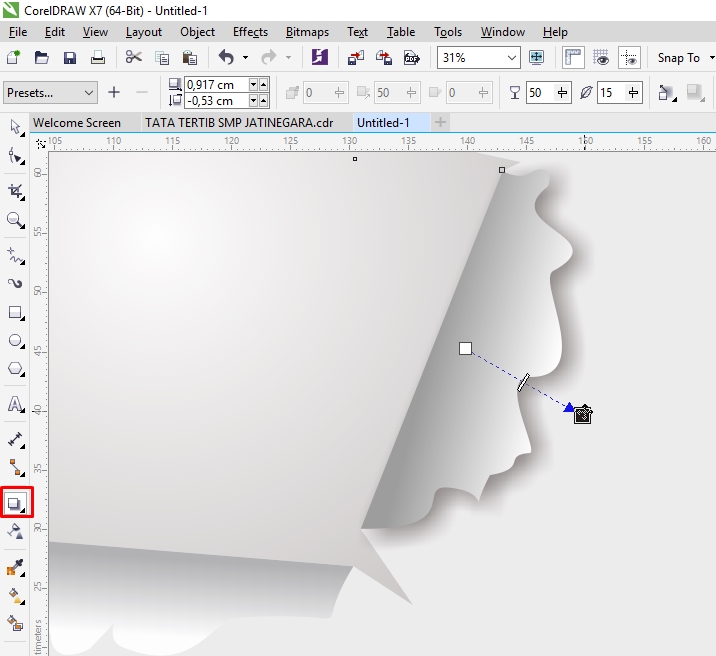Click the shadow vertical offset field
The image size is (716, 656).
(216, 100)
